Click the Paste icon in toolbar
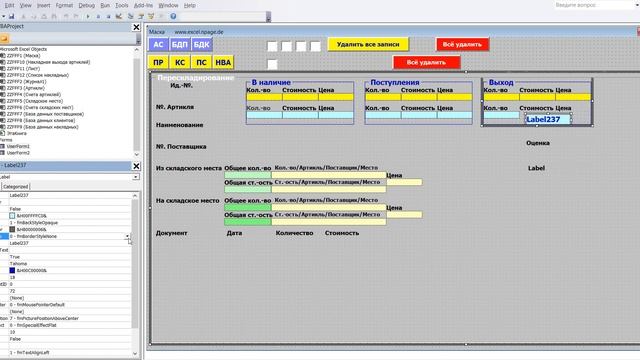Viewport: 640px width, 360px height. (x=44, y=16)
